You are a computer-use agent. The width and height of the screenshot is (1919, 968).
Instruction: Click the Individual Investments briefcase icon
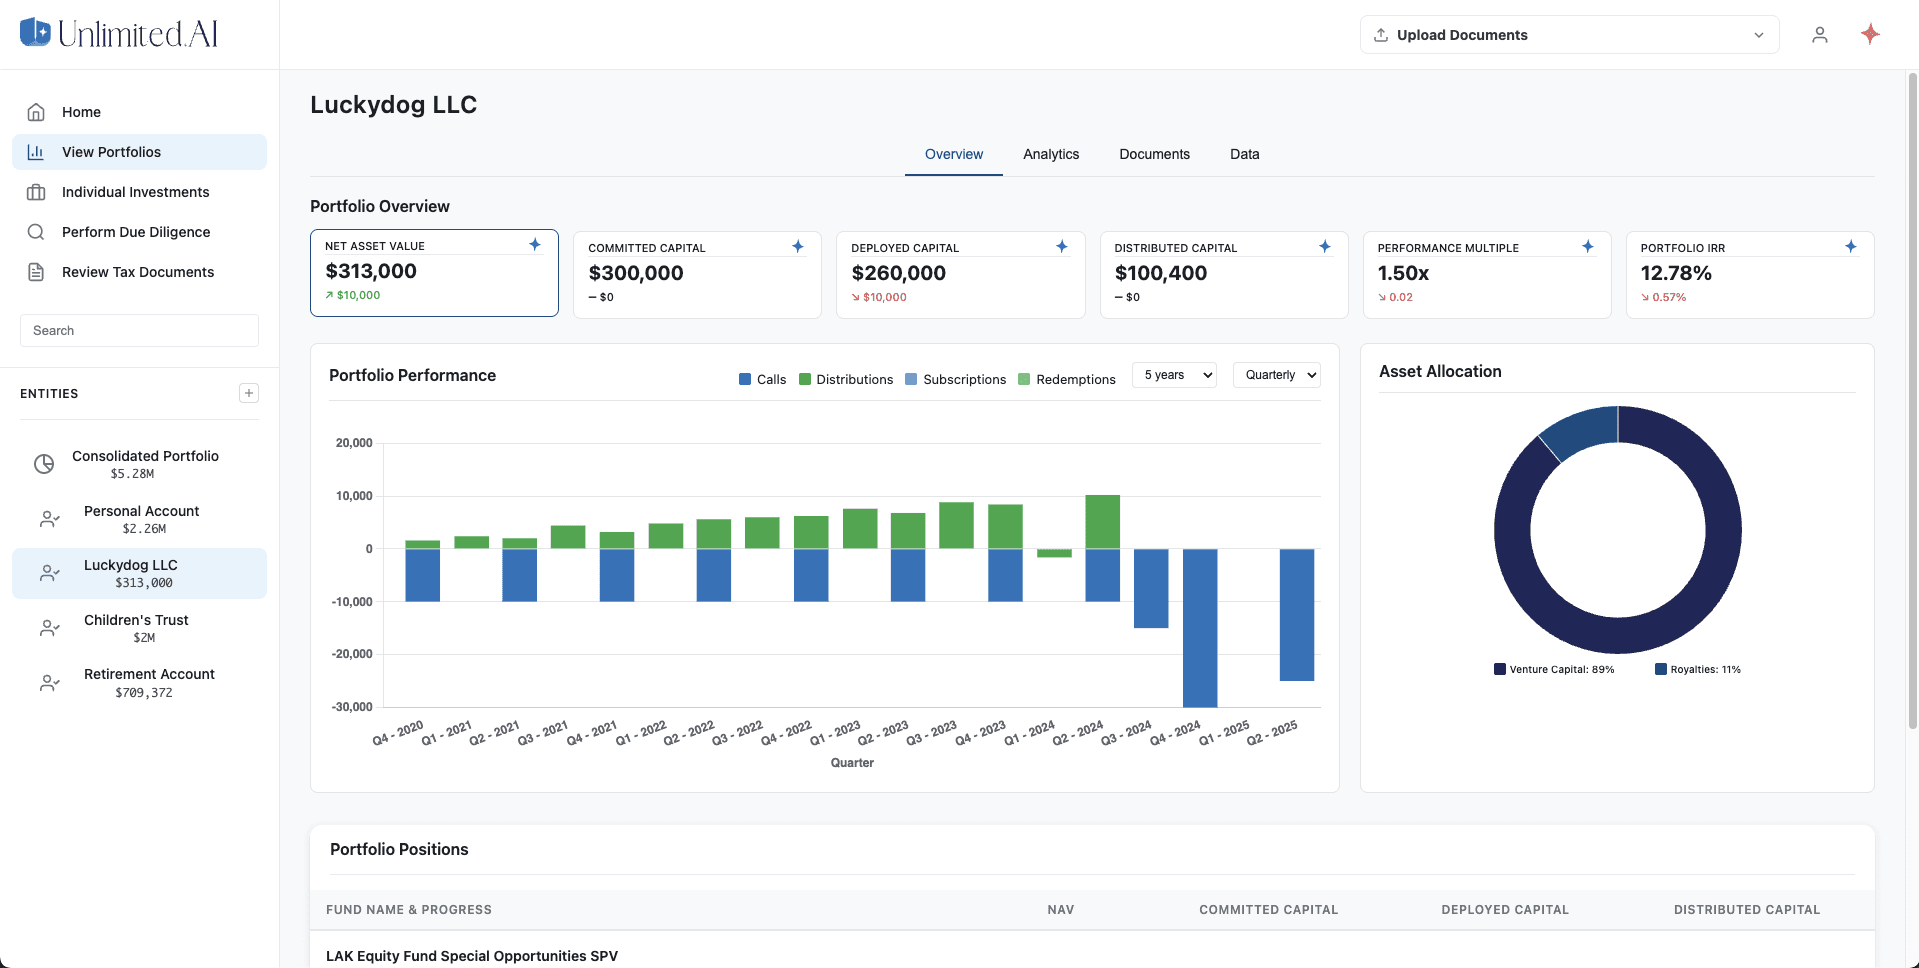[x=36, y=192]
